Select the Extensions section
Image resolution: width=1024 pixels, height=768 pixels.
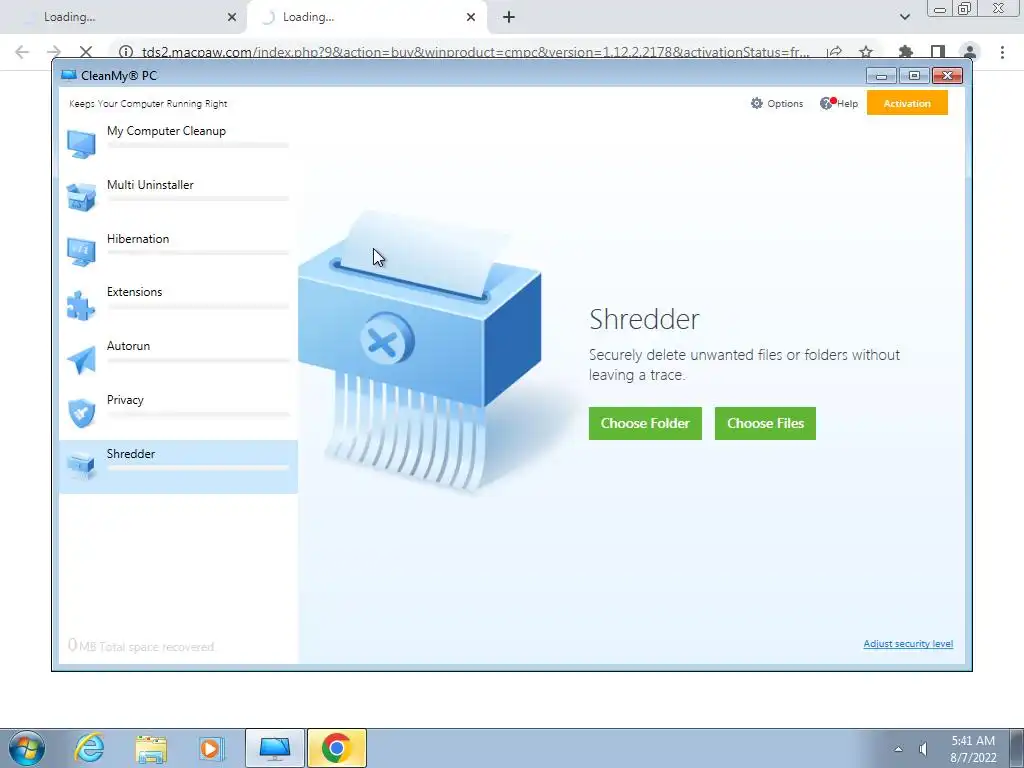178,305
